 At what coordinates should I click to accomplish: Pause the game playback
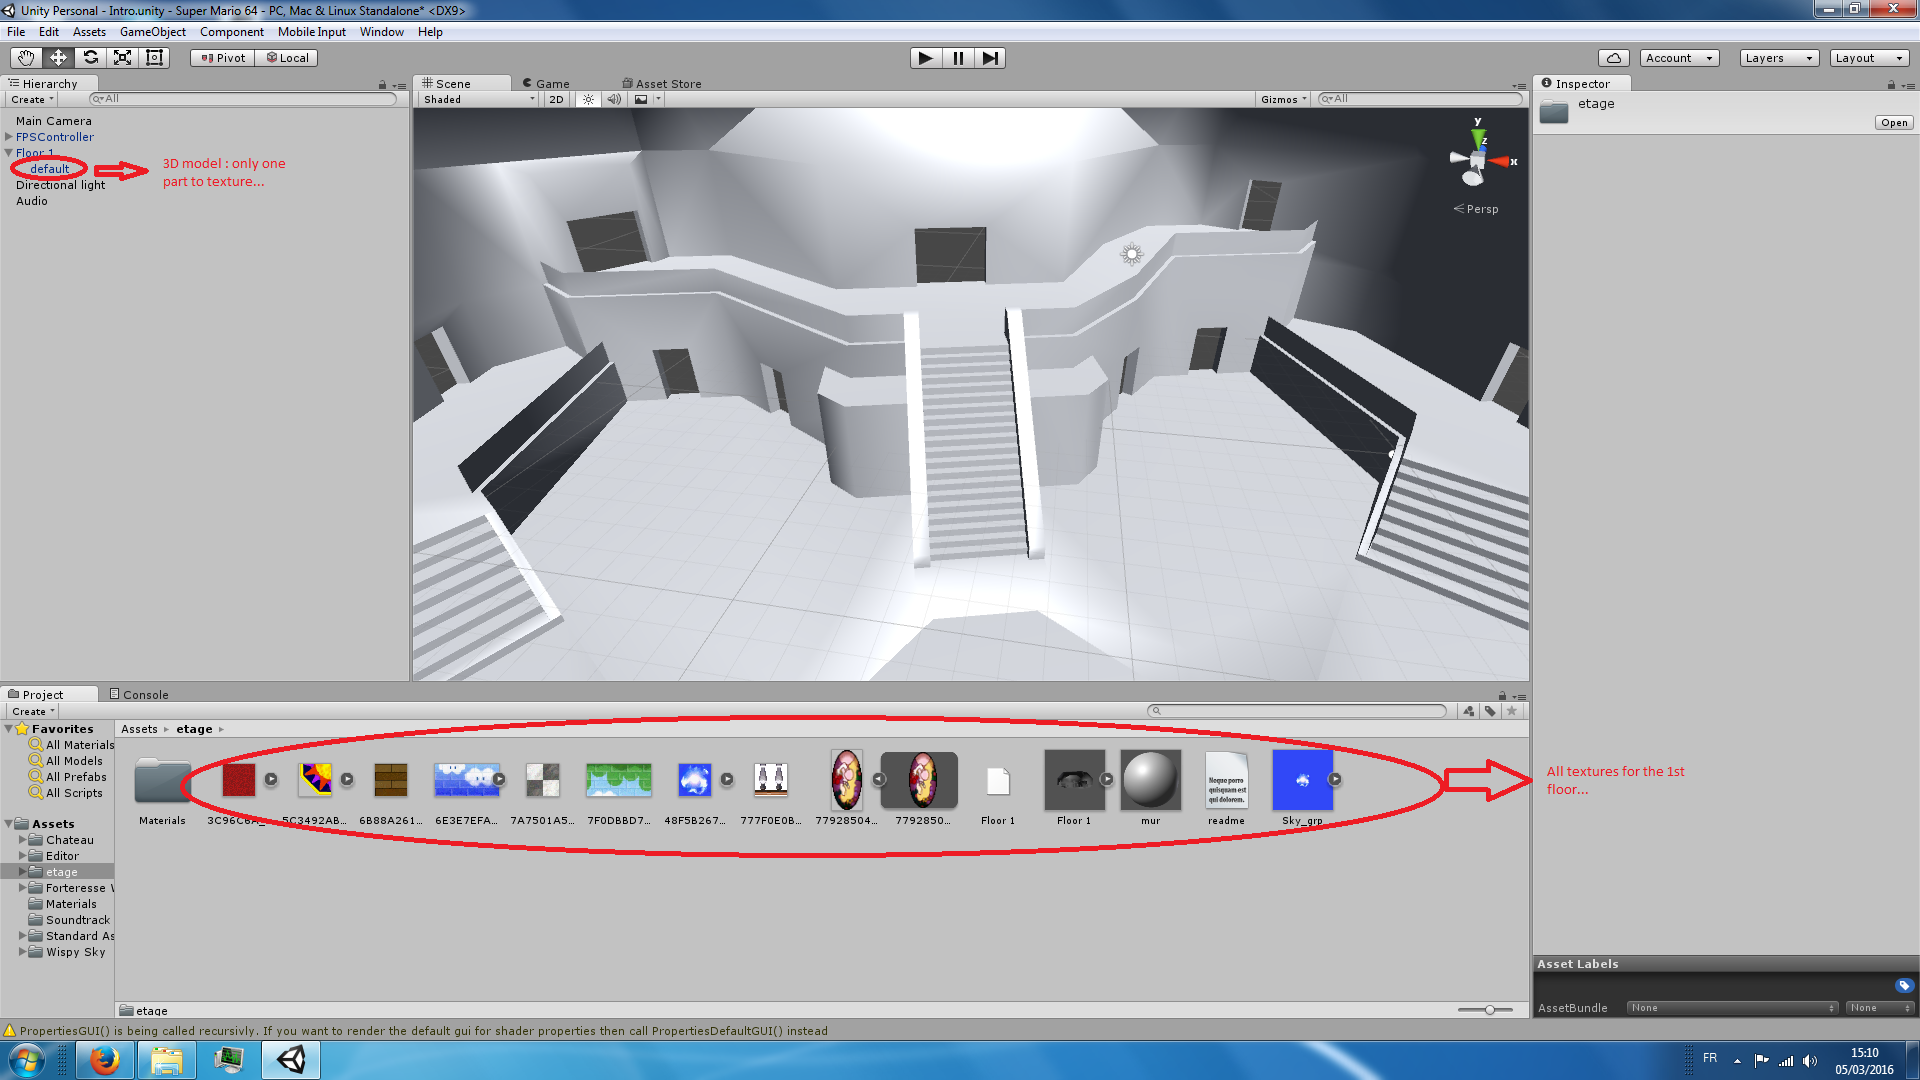[x=958, y=58]
